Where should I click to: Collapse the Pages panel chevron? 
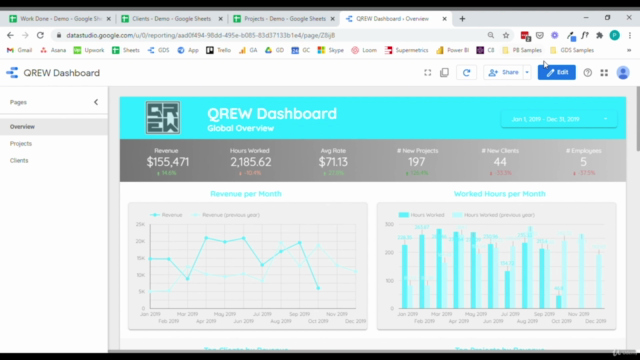96,102
